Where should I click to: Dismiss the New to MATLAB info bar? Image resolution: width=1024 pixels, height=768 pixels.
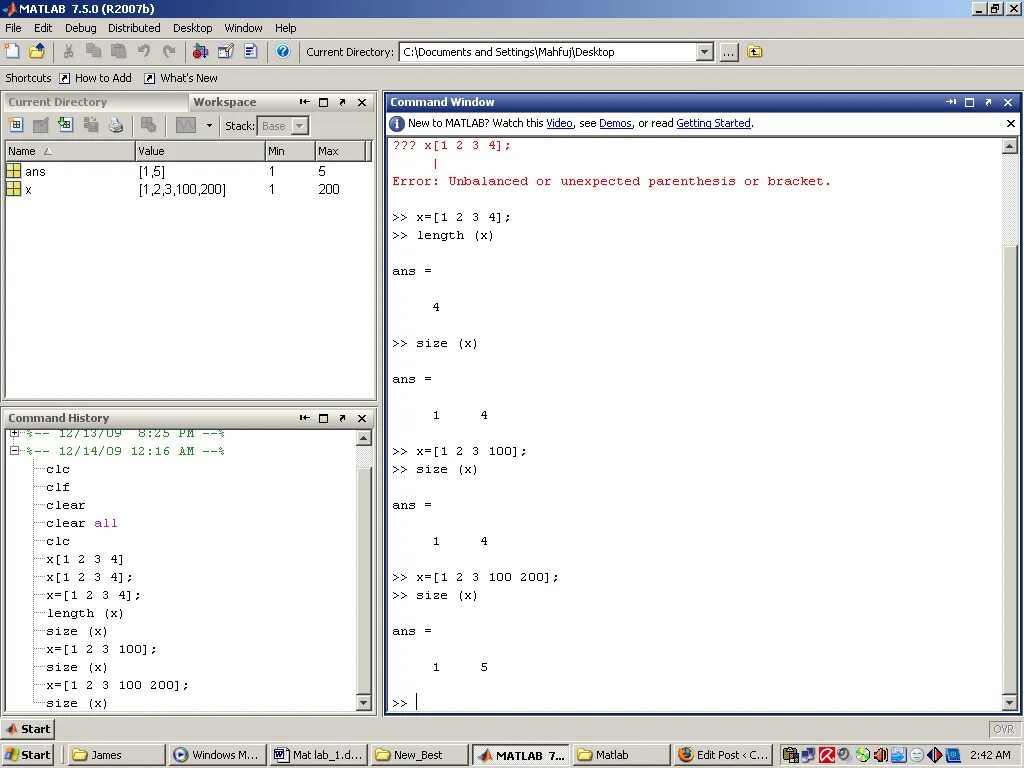tap(1010, 123)
